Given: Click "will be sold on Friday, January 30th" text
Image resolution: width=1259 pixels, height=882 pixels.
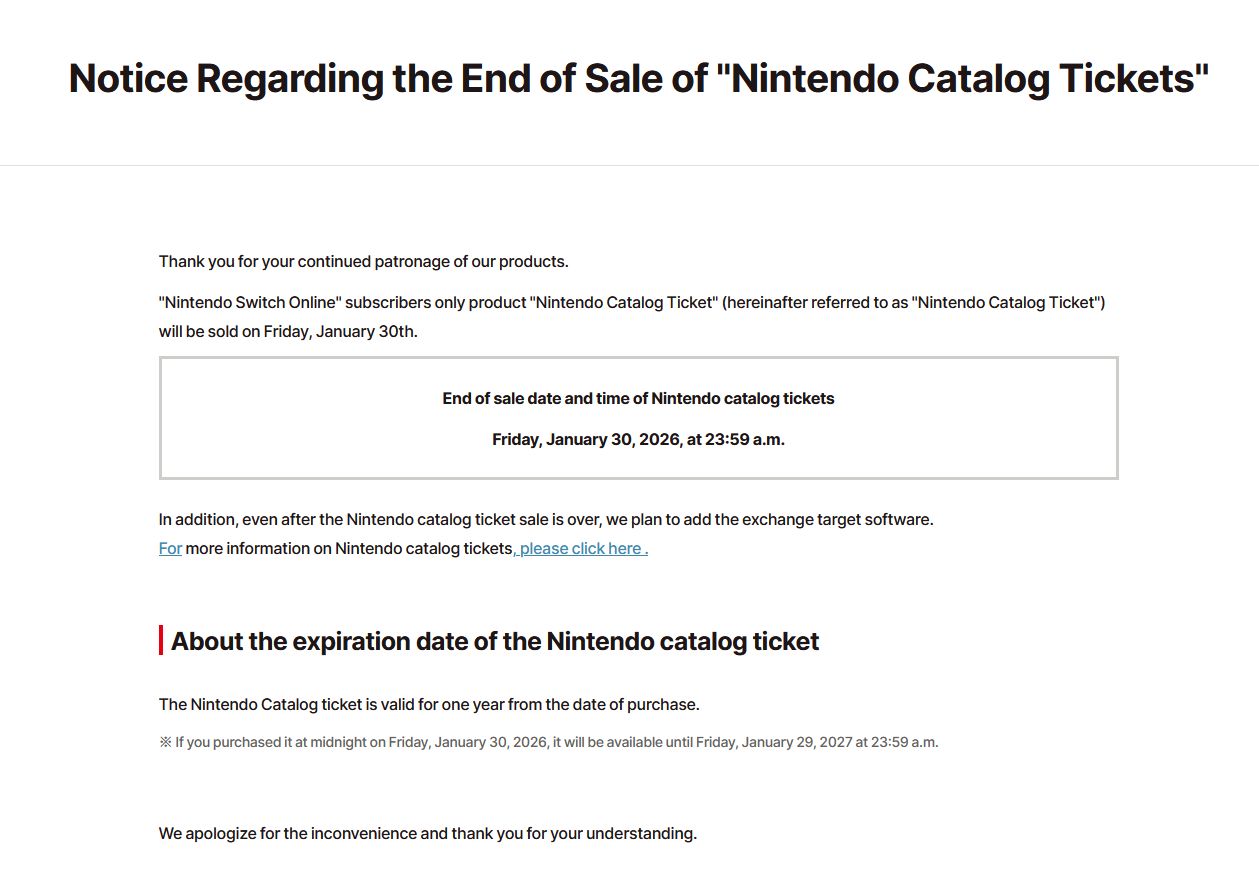Looking at the screenshot, I should click(288, 332).
